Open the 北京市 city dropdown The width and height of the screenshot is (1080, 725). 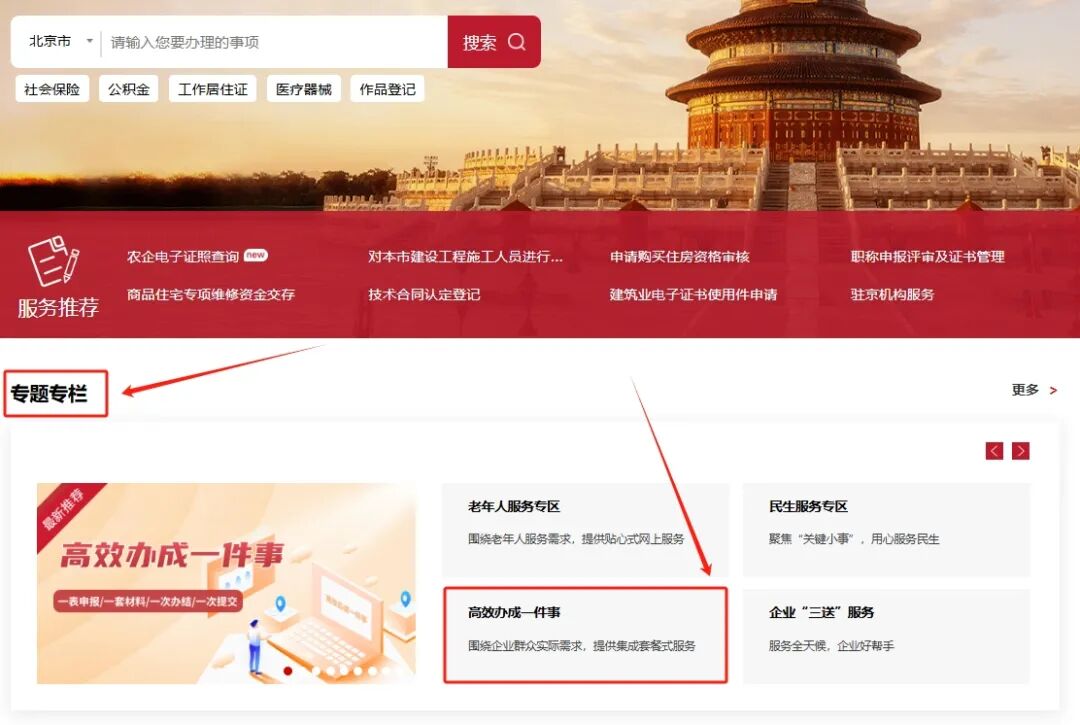click(x=60, y=41)
